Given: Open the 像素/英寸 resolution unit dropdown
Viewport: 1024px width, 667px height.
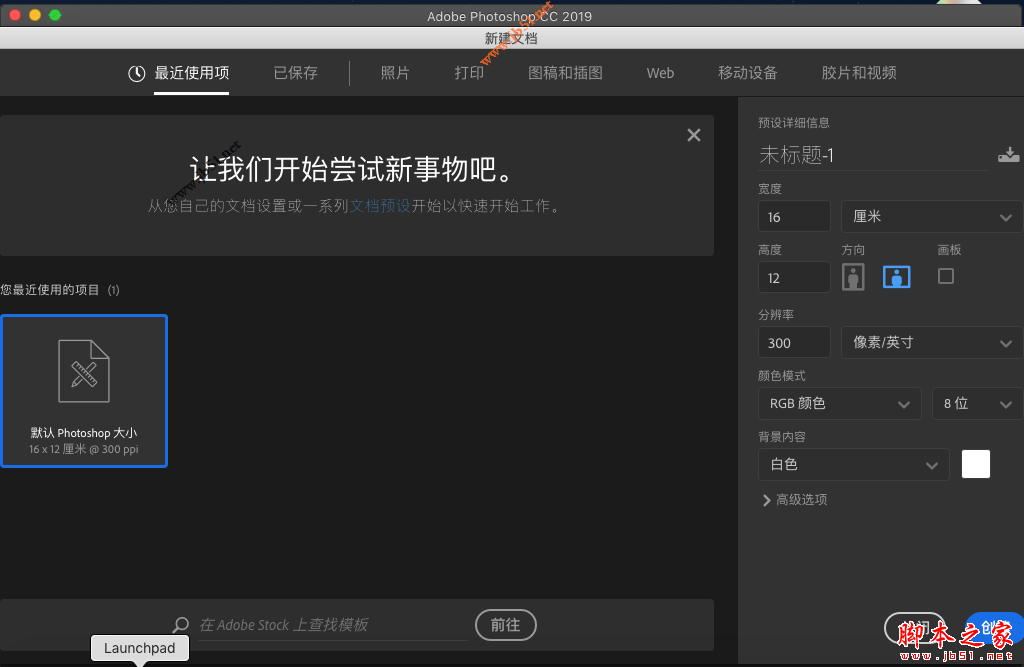Looking at the screenshot, I should (x=932, y=342).
